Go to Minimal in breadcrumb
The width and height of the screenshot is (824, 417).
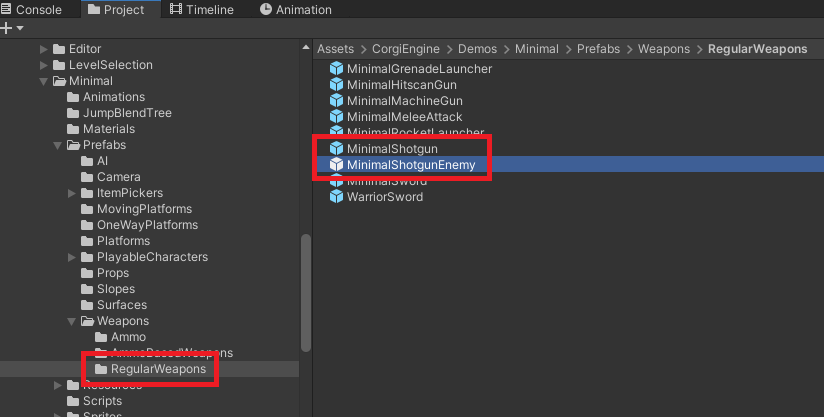(537, 49)
